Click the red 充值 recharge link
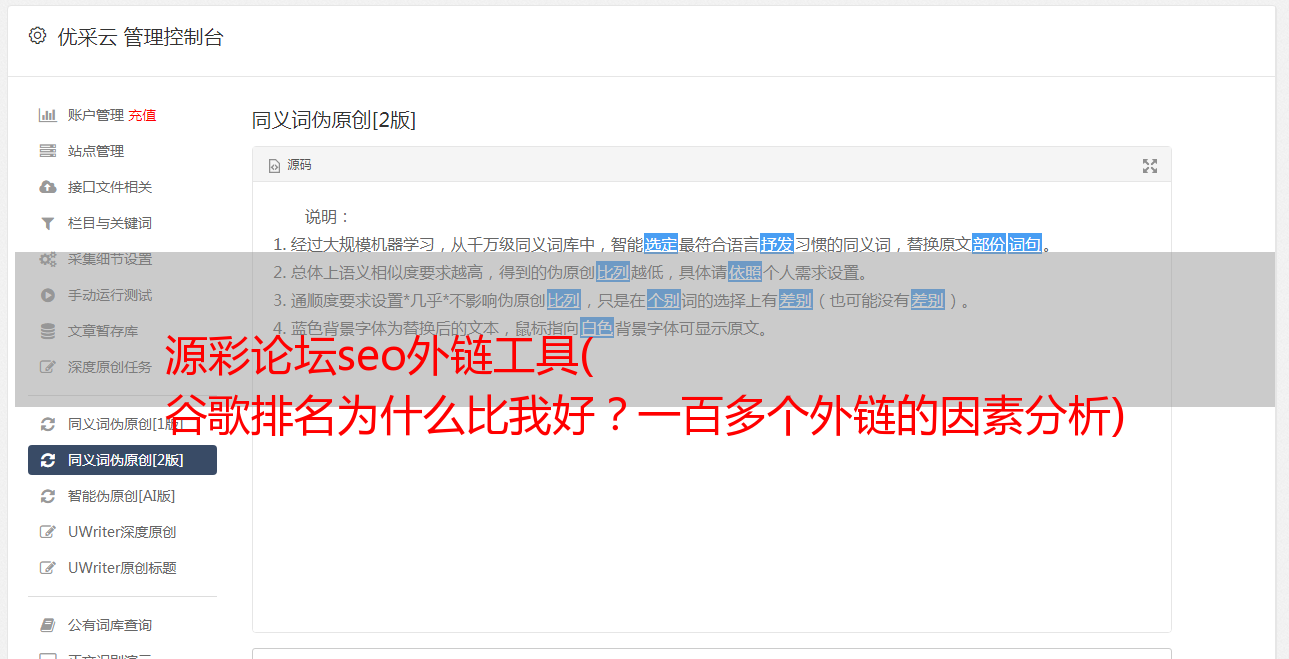 142,115
